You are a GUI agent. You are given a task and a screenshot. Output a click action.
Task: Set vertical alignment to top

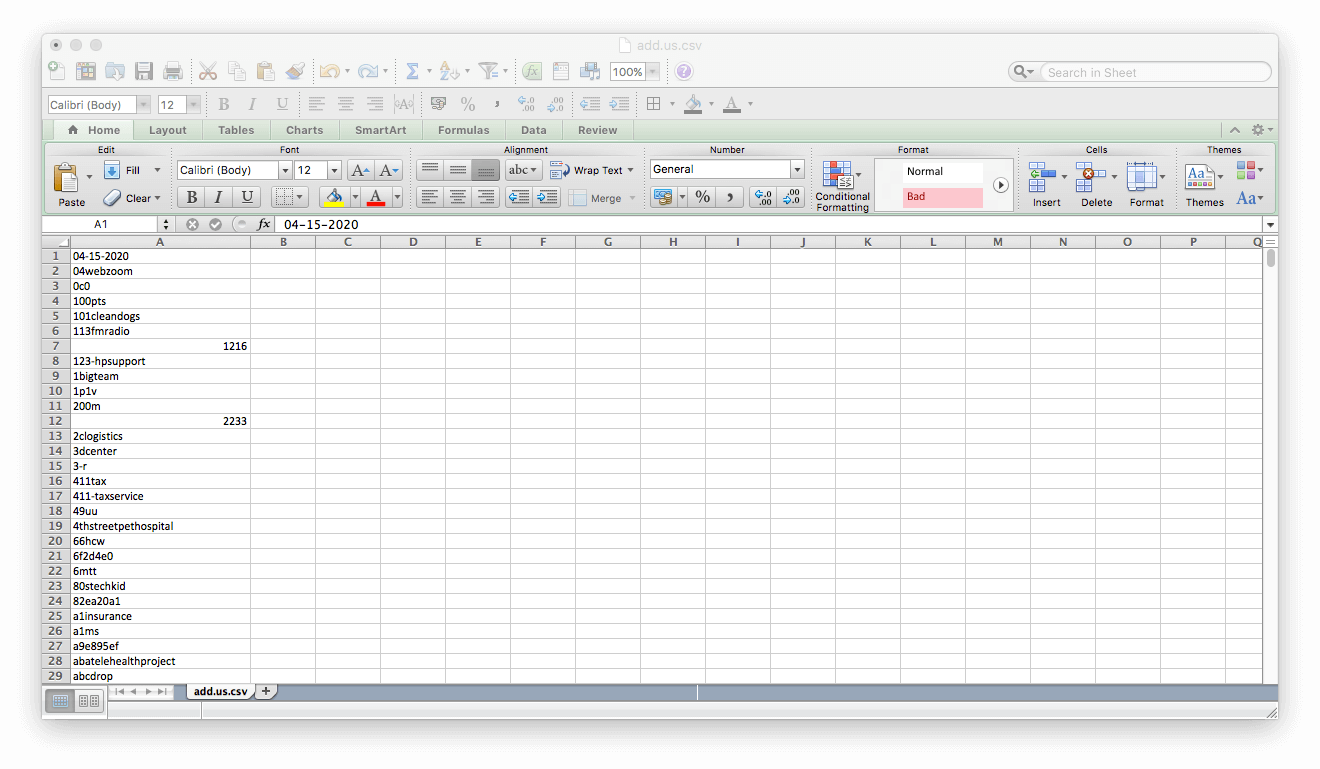pyautogui.click(x=430, y=170)
